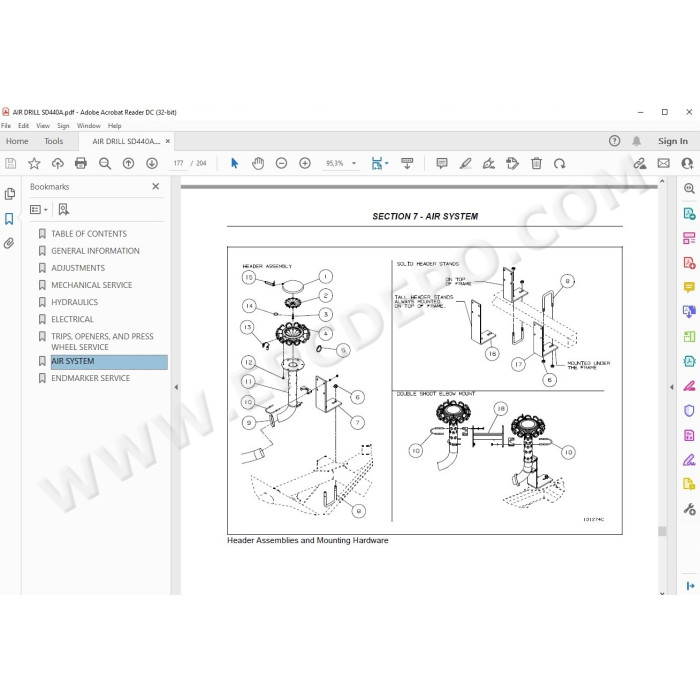The height and width of the screenshot is (700, 700).
Task: Click search magnifier in right tools pane
Action: (689, 188)
